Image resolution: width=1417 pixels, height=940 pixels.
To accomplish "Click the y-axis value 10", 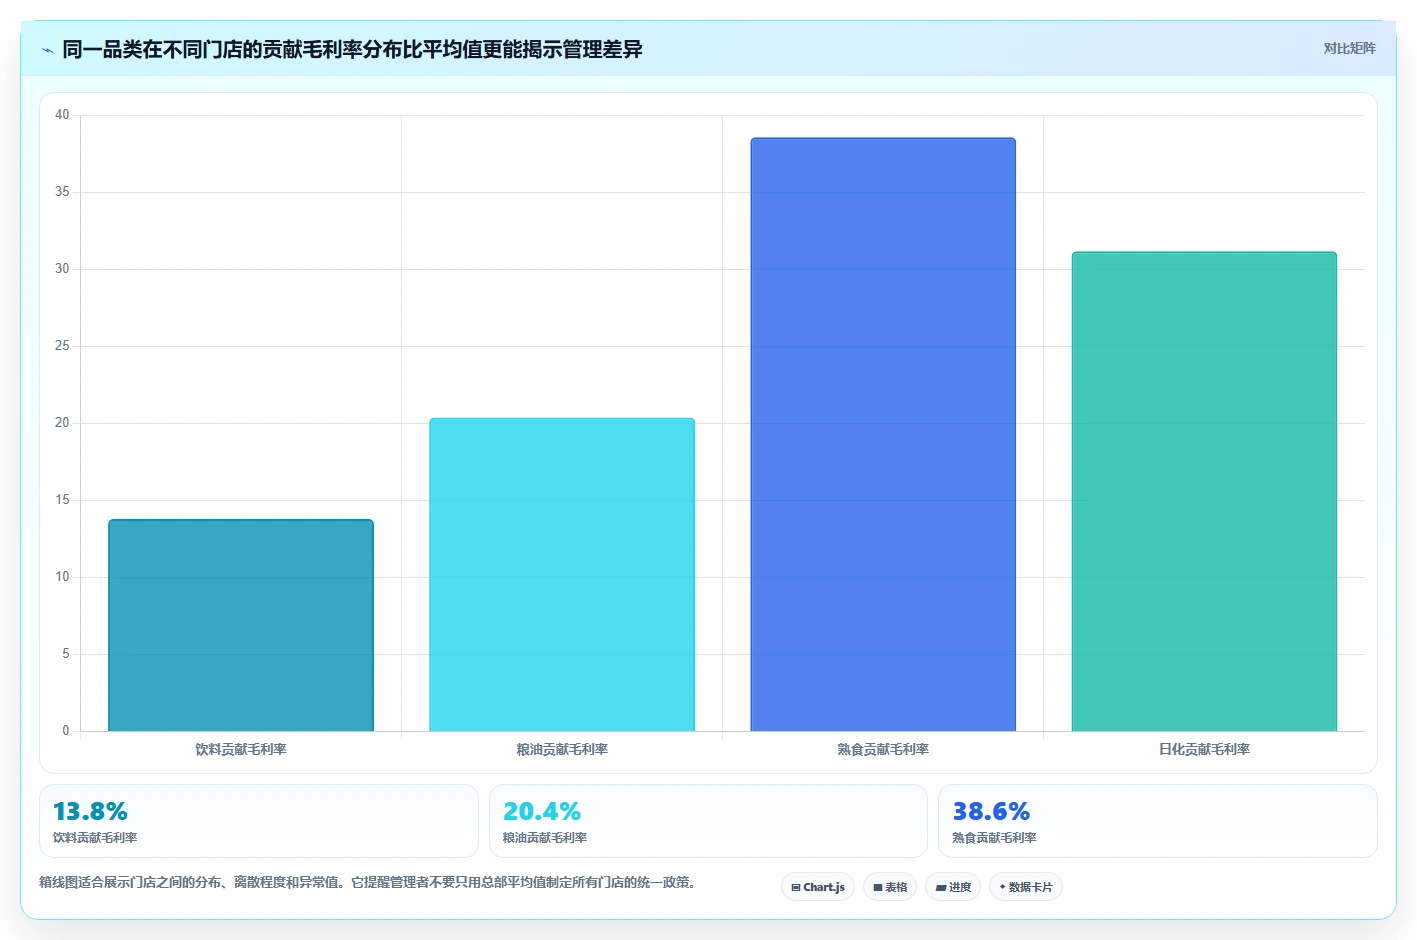I will click(62, 577).
